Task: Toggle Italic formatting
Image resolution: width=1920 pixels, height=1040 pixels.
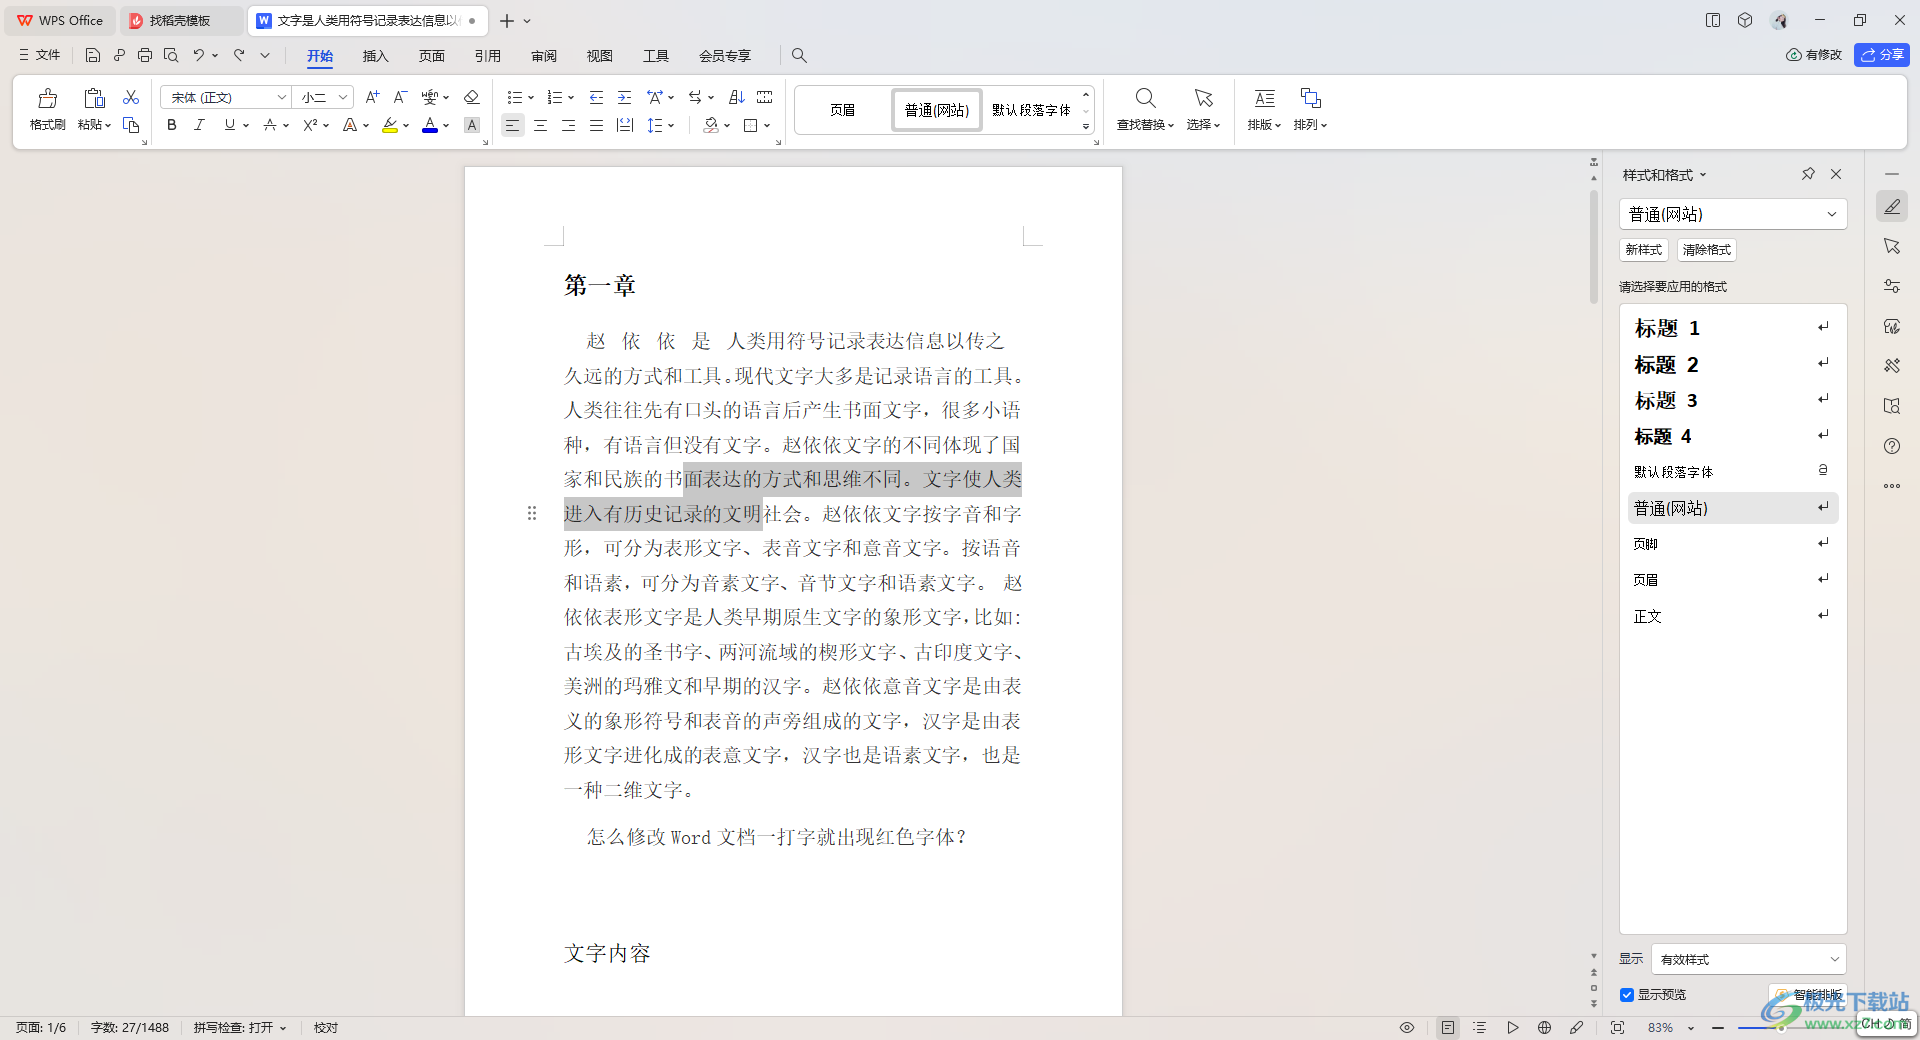Action: [x=199, y=125]
